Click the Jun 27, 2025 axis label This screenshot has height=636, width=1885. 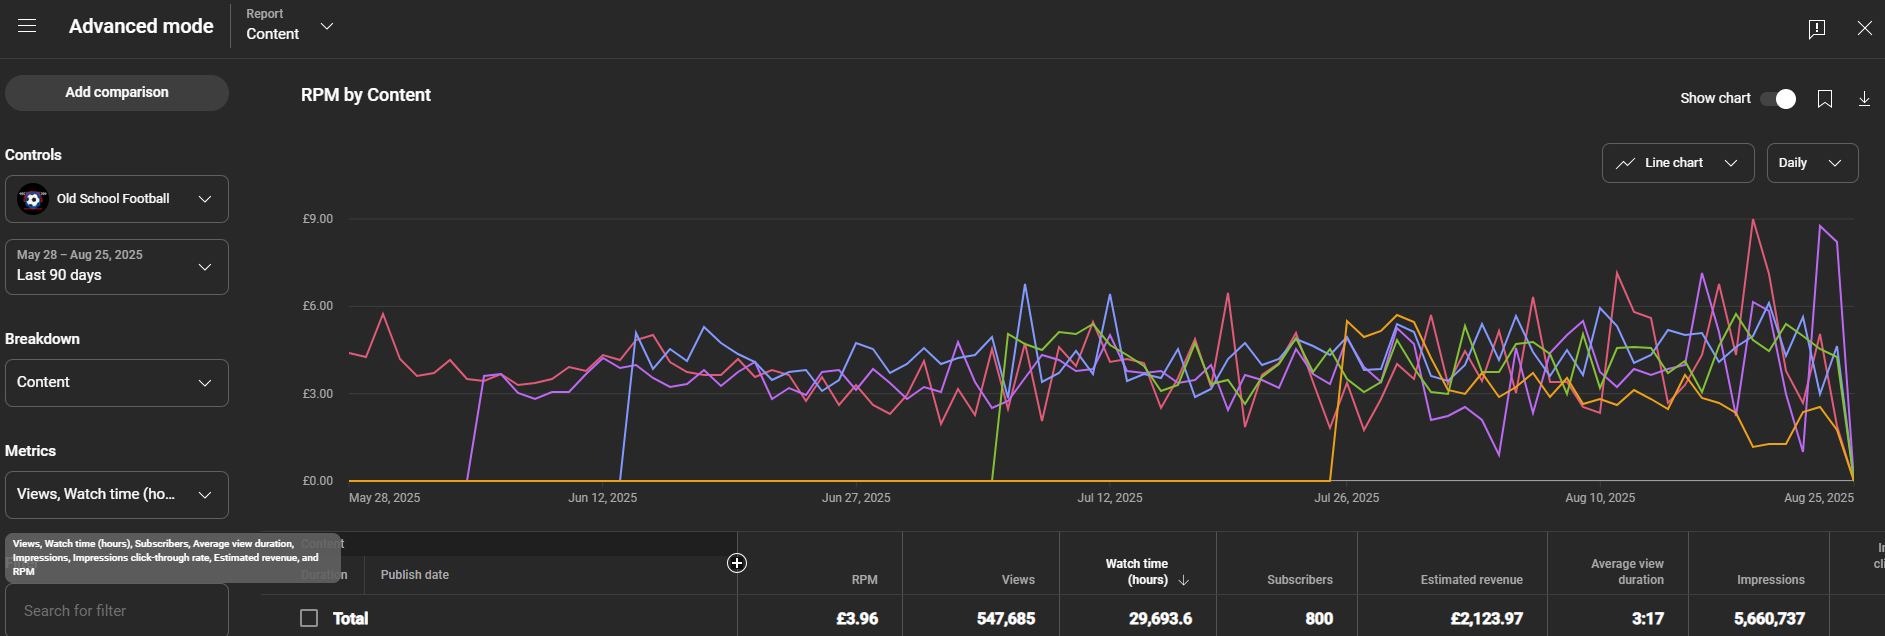[x=856, y=498]
